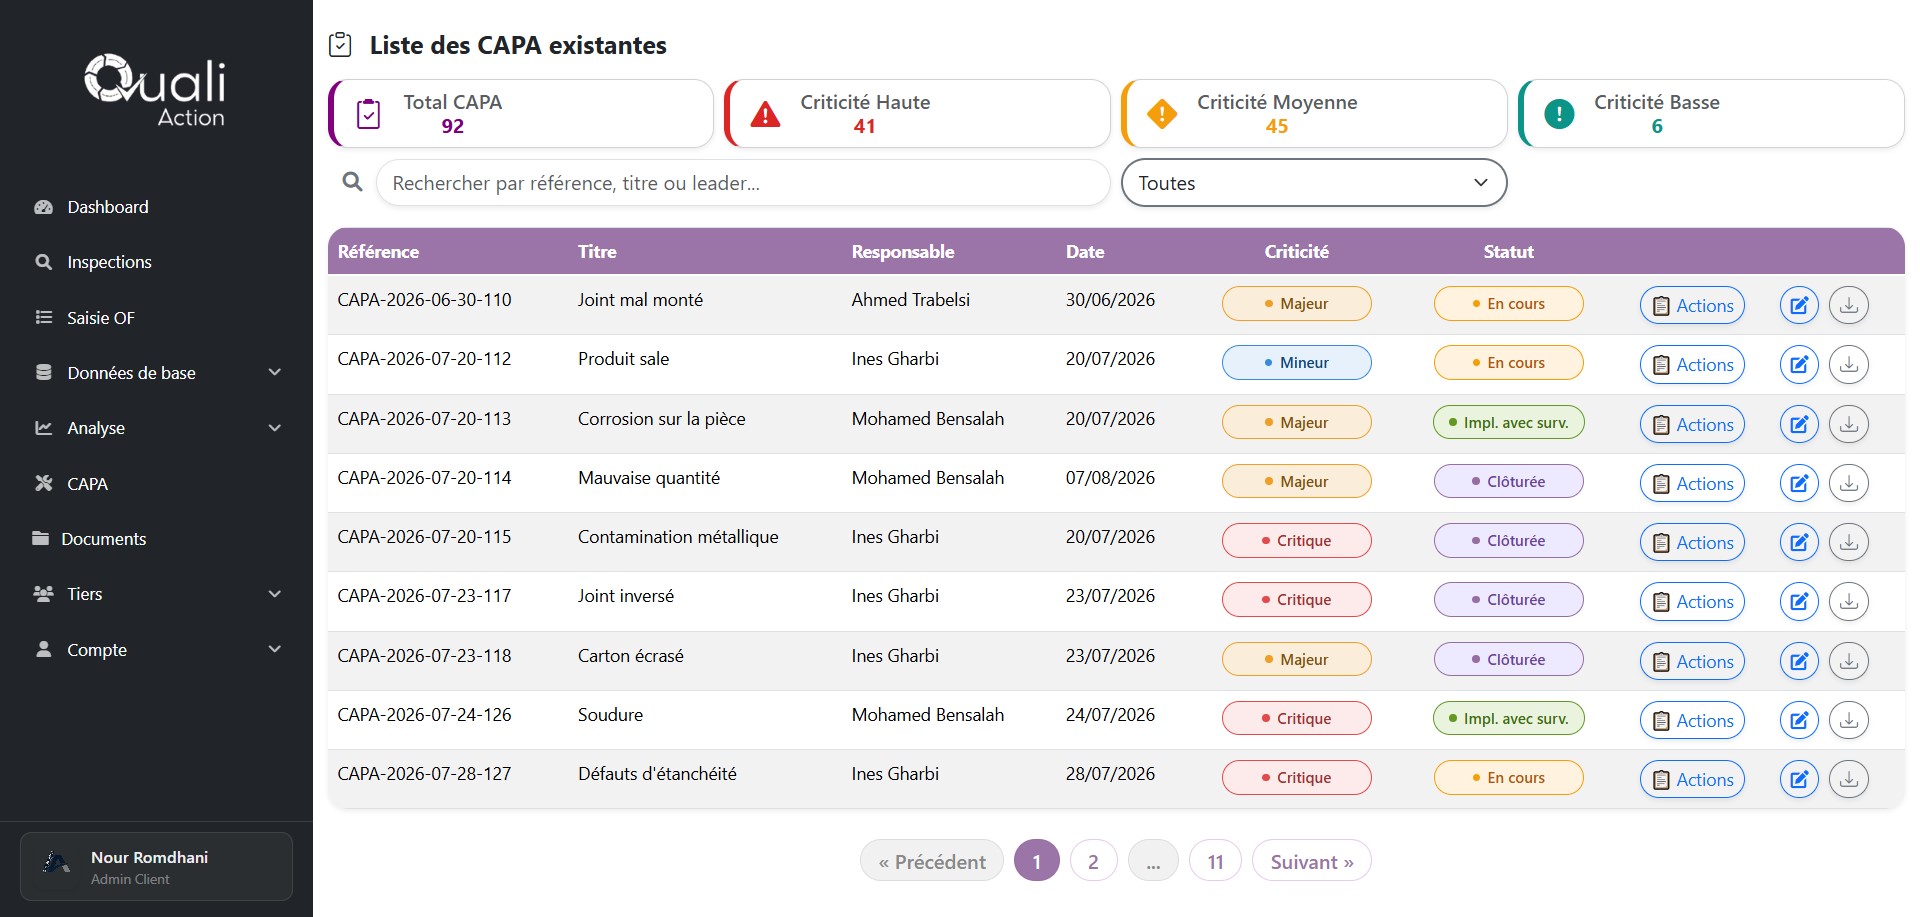Click the Mineur badge on Produit sale
This screenshot has height=917, width=1920.
coord(1296,363)
